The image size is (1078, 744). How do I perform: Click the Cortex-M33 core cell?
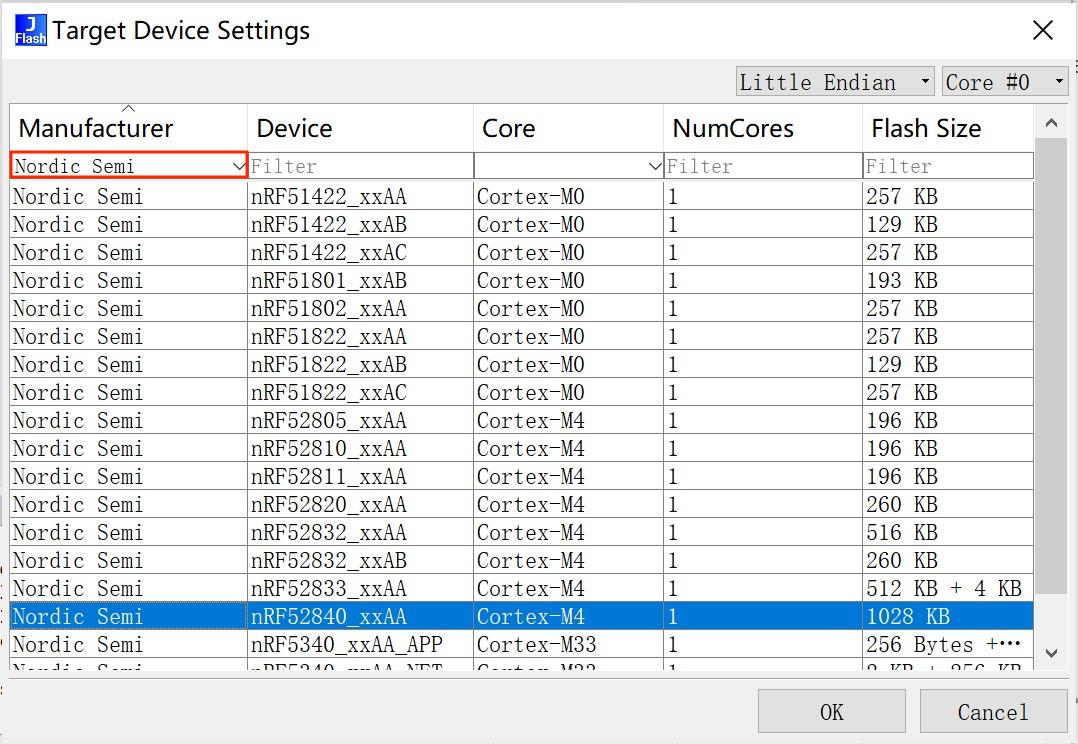click(x=569, y=644)
